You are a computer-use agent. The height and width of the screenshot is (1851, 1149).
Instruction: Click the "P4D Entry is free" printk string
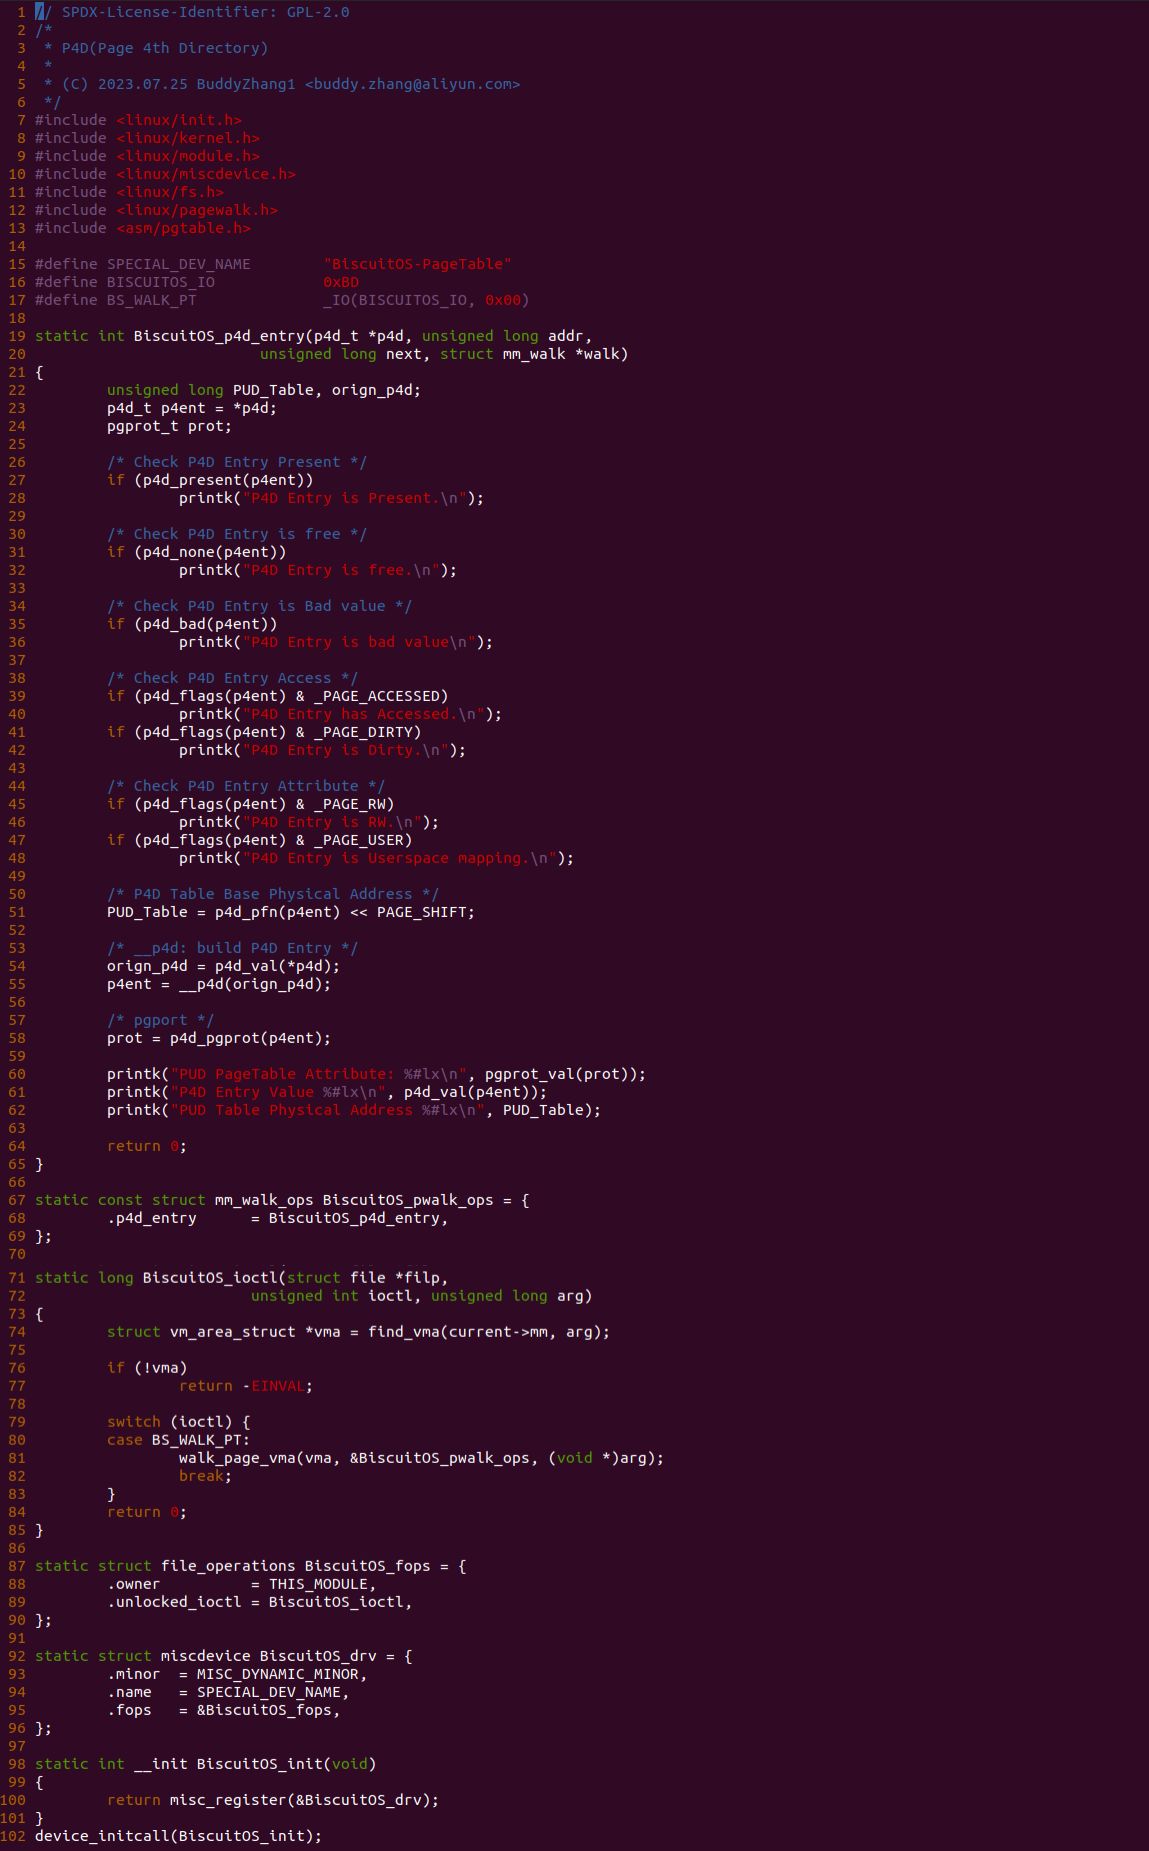pos(340,570)
